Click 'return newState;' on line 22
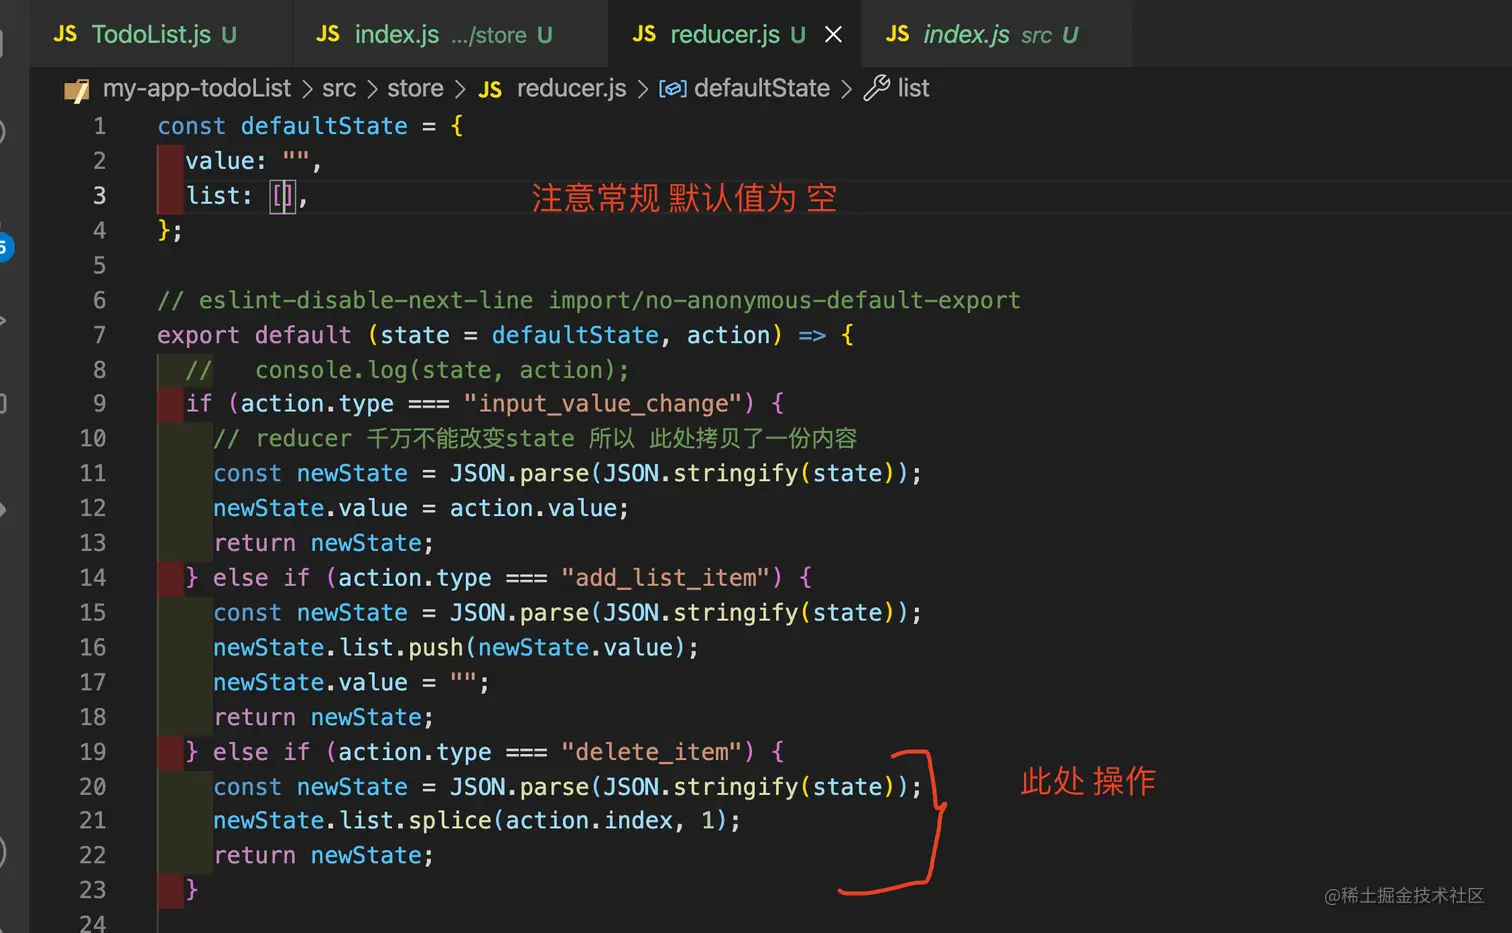 (323, 856)
